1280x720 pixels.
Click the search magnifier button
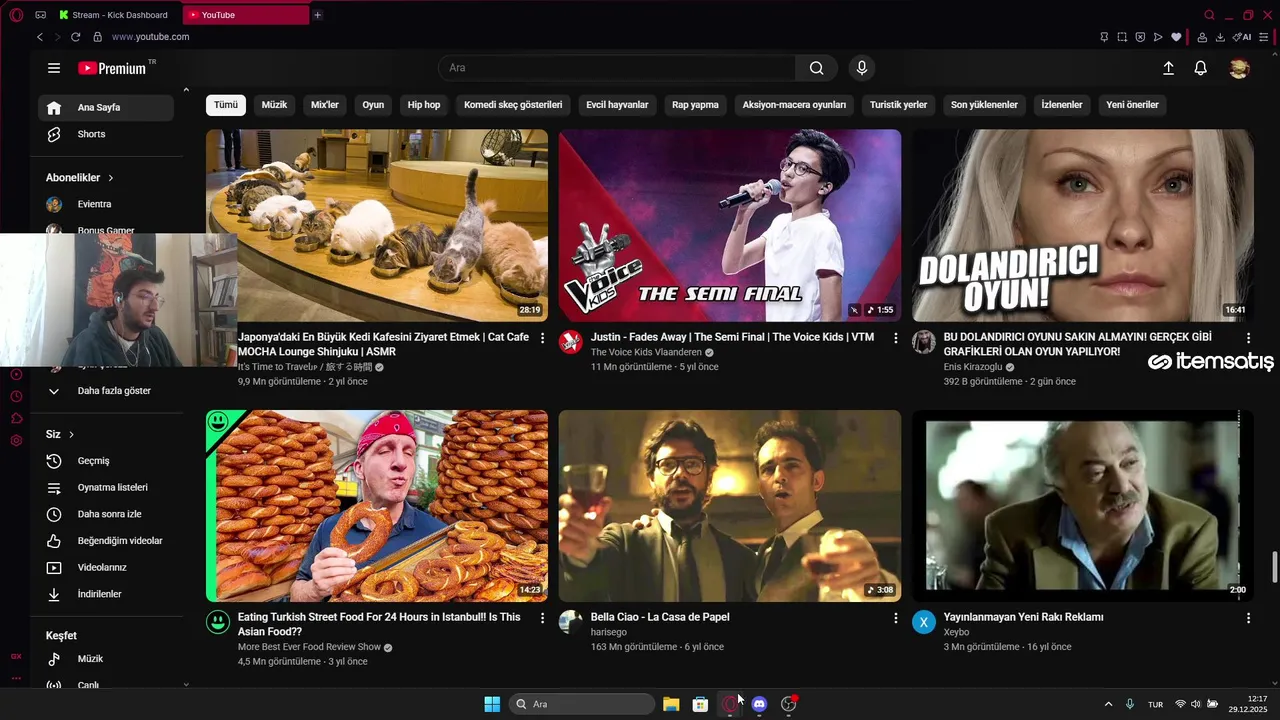point(817,68)
